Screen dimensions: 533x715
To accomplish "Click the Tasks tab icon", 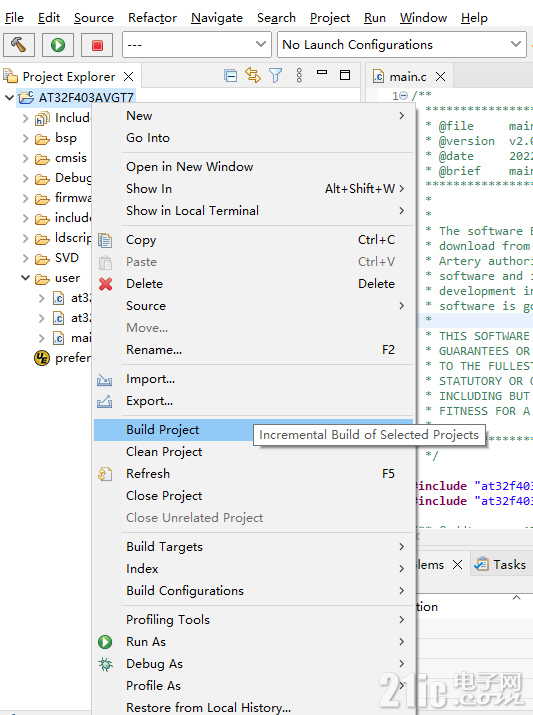I will pyautogui.click(x=481, y=565).
